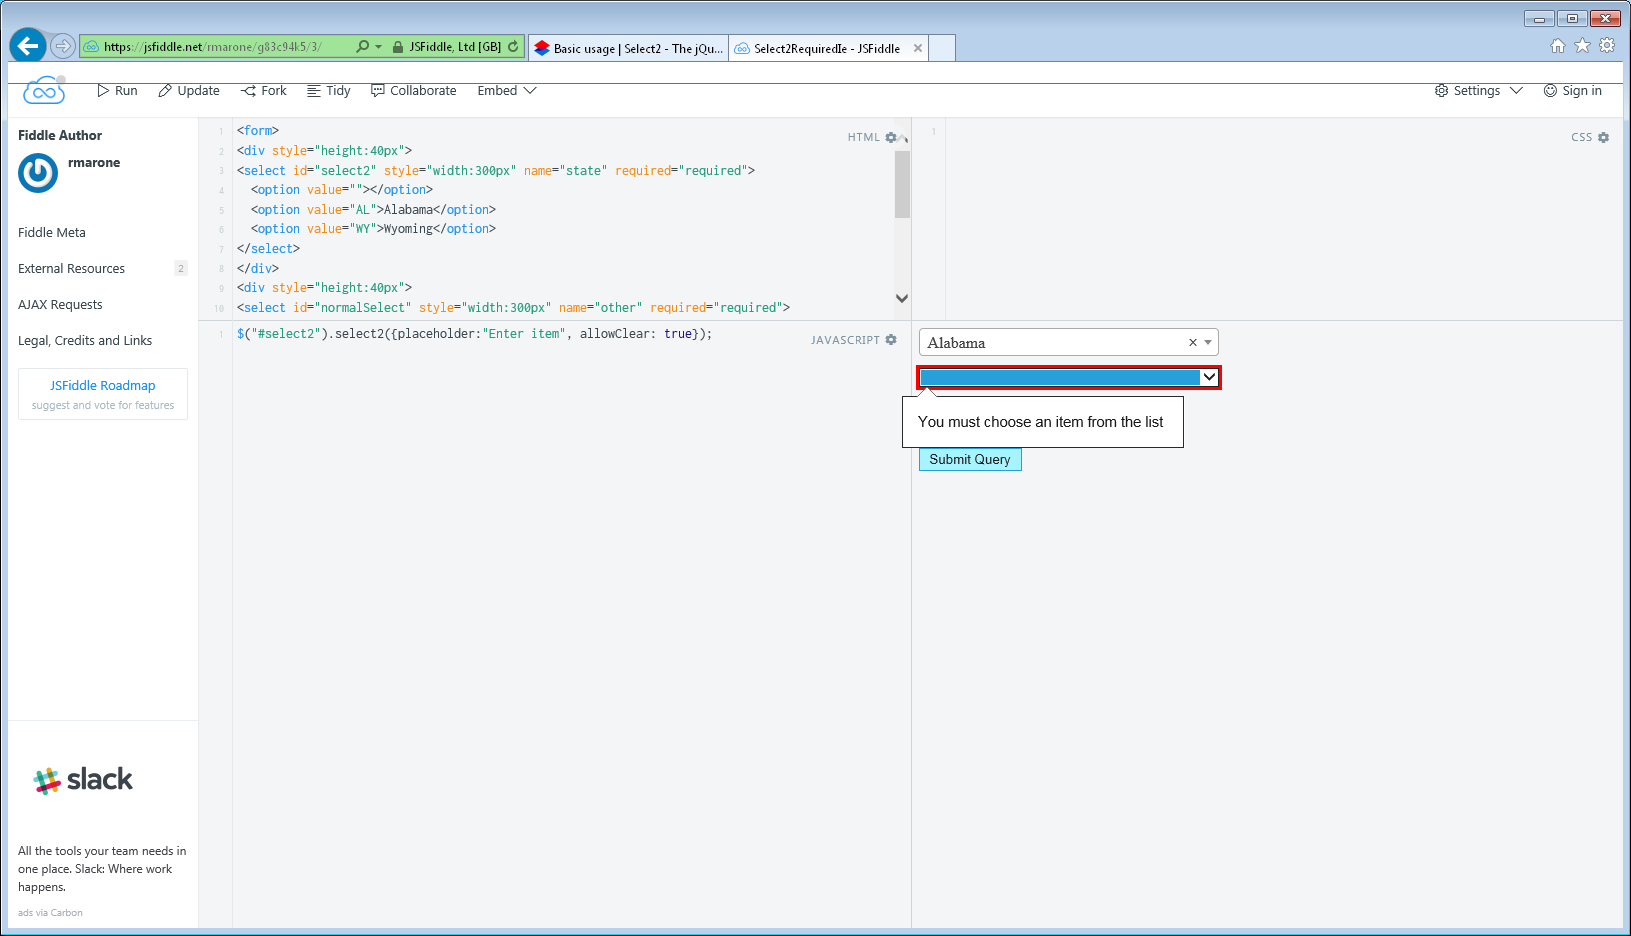The height and width of the screenshot is (936, 1631).
Task: Open the highlighted empty select dropdown
Action: coord(1206,377)
